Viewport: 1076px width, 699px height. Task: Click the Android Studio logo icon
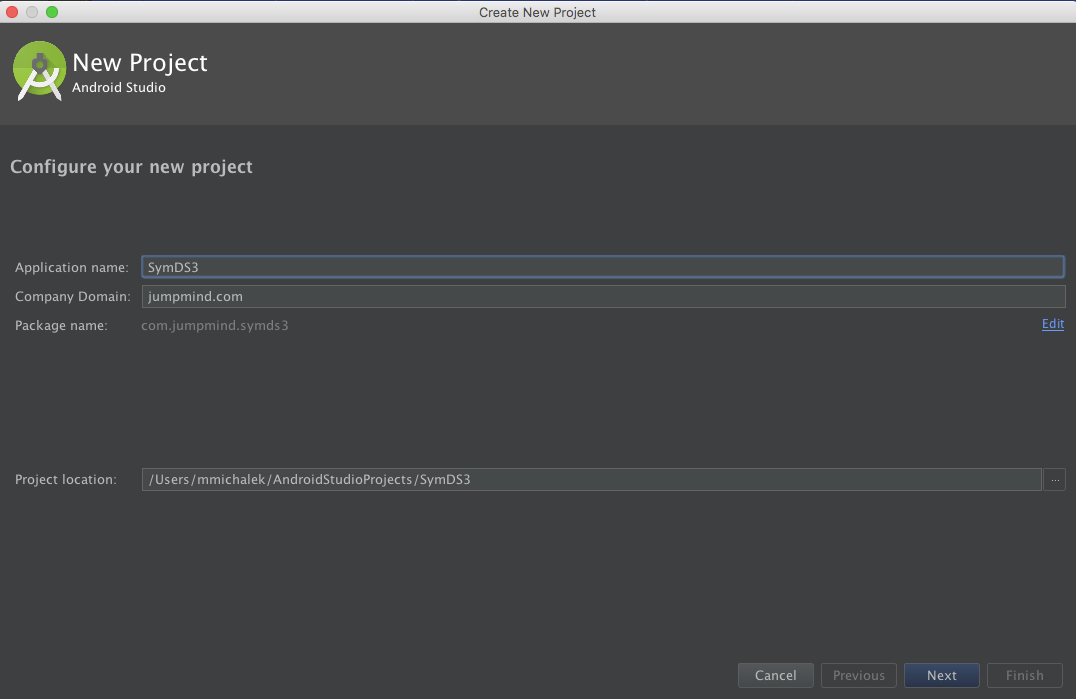40,72
